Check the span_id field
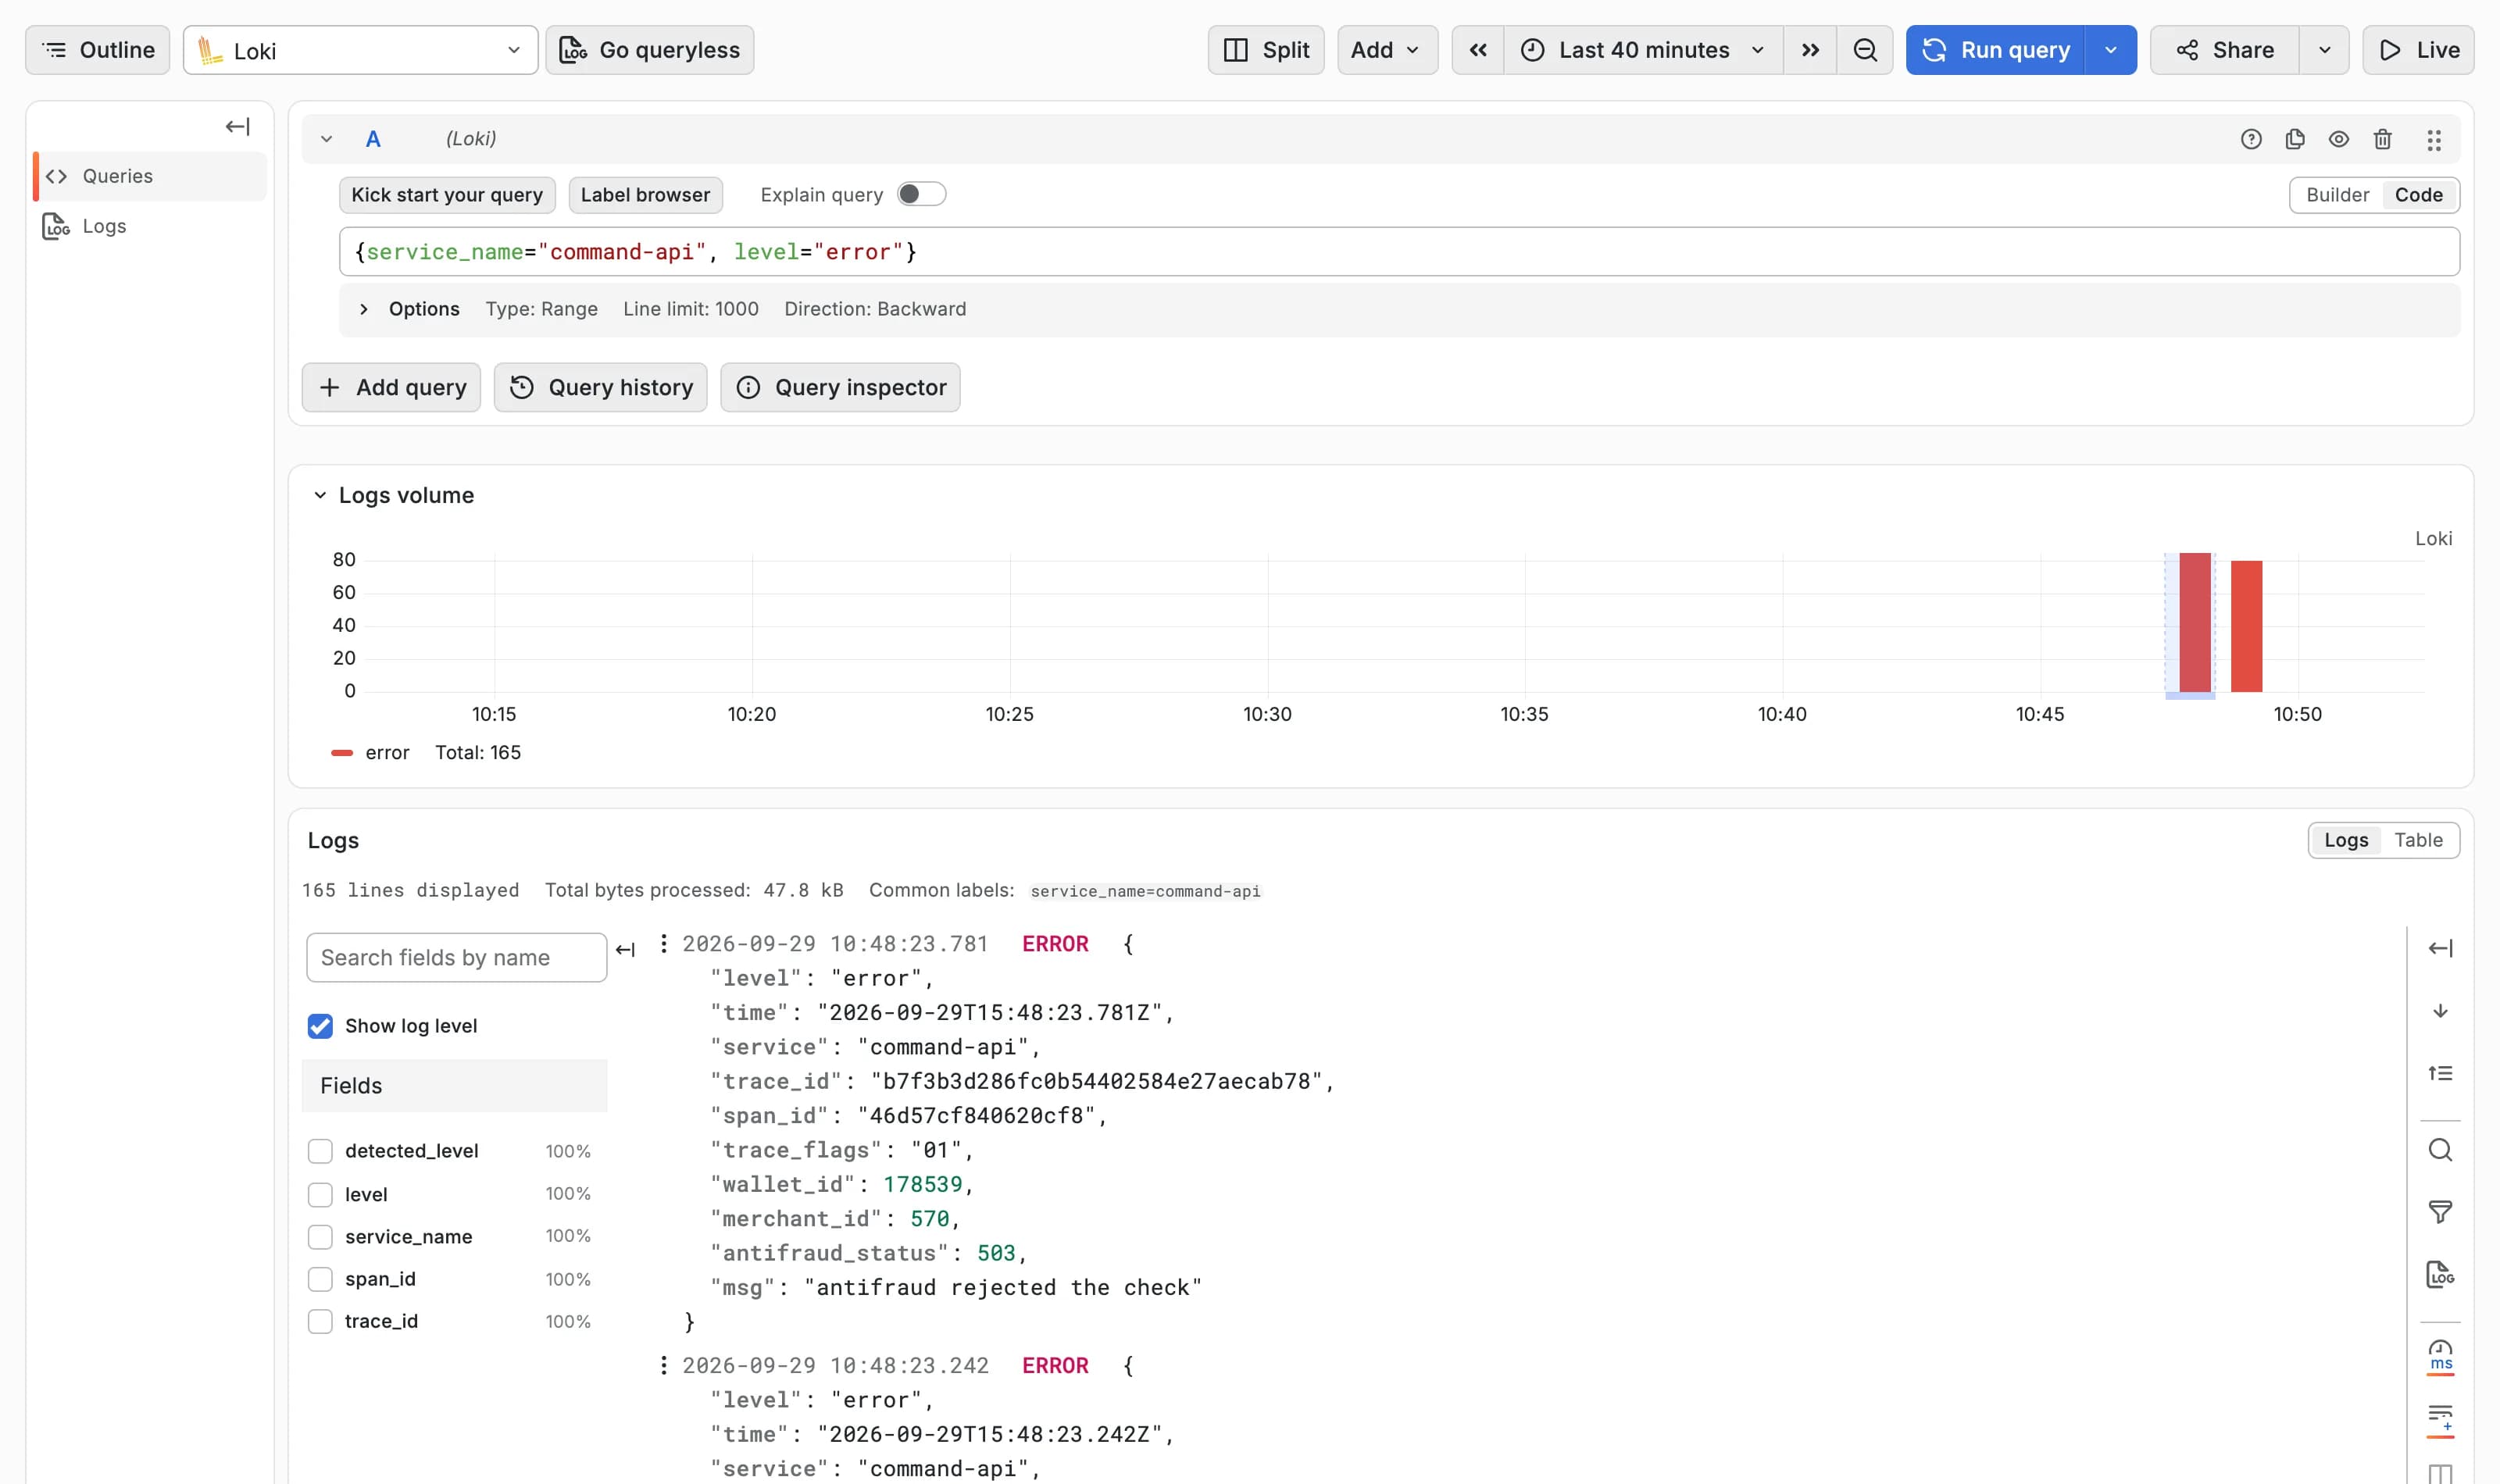Screen dimensions: 2500x1484 (x=320, y=1279)
